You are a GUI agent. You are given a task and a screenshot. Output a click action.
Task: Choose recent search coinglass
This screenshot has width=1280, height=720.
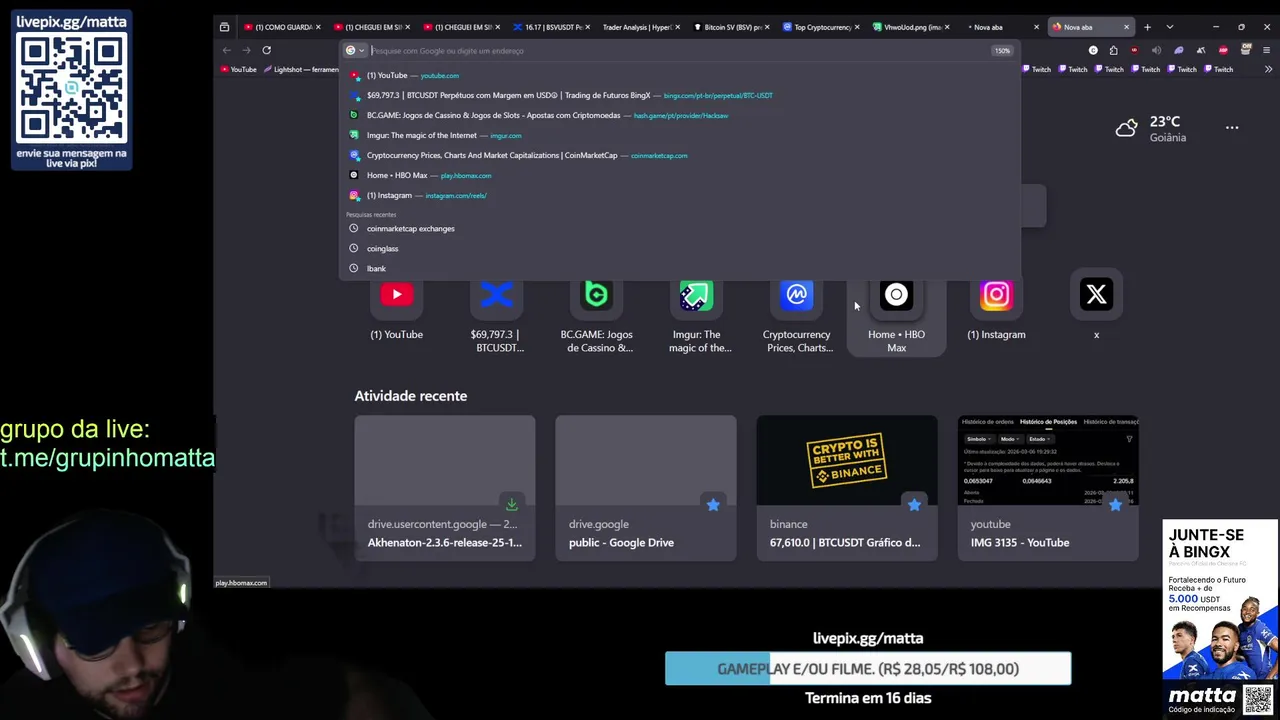680,248
